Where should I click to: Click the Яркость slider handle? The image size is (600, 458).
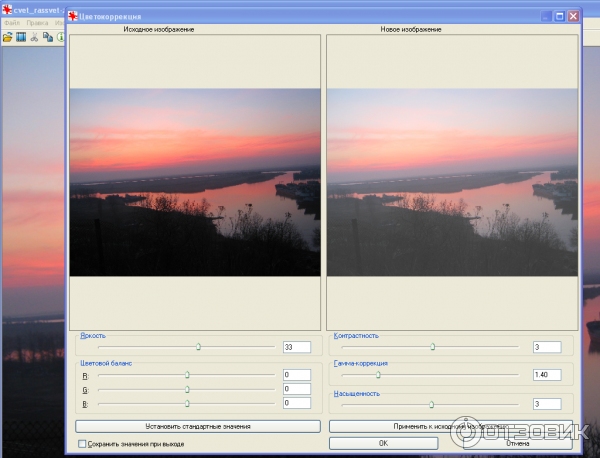pyautogui.click(x=198, y=347)
